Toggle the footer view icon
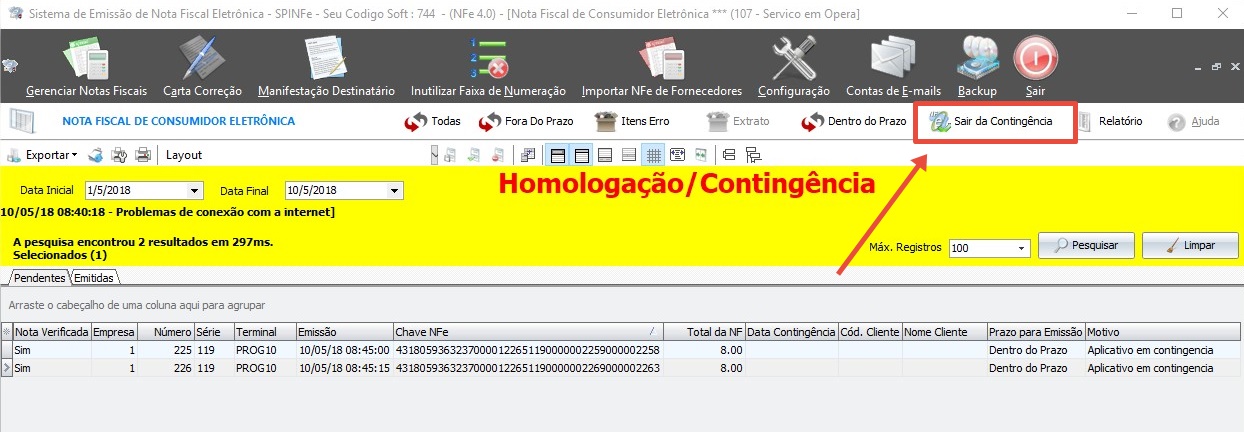1244x432 pixels. click(605, 155)
